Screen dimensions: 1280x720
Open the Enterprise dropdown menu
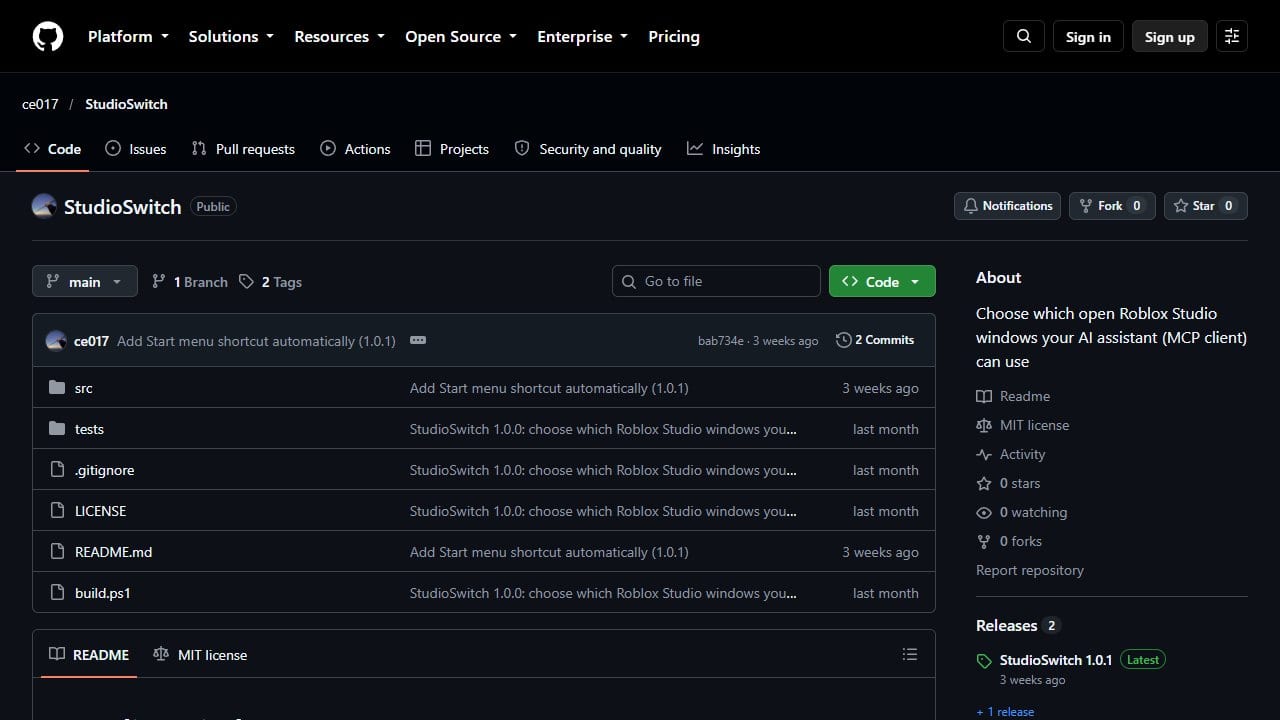point(582,37)
